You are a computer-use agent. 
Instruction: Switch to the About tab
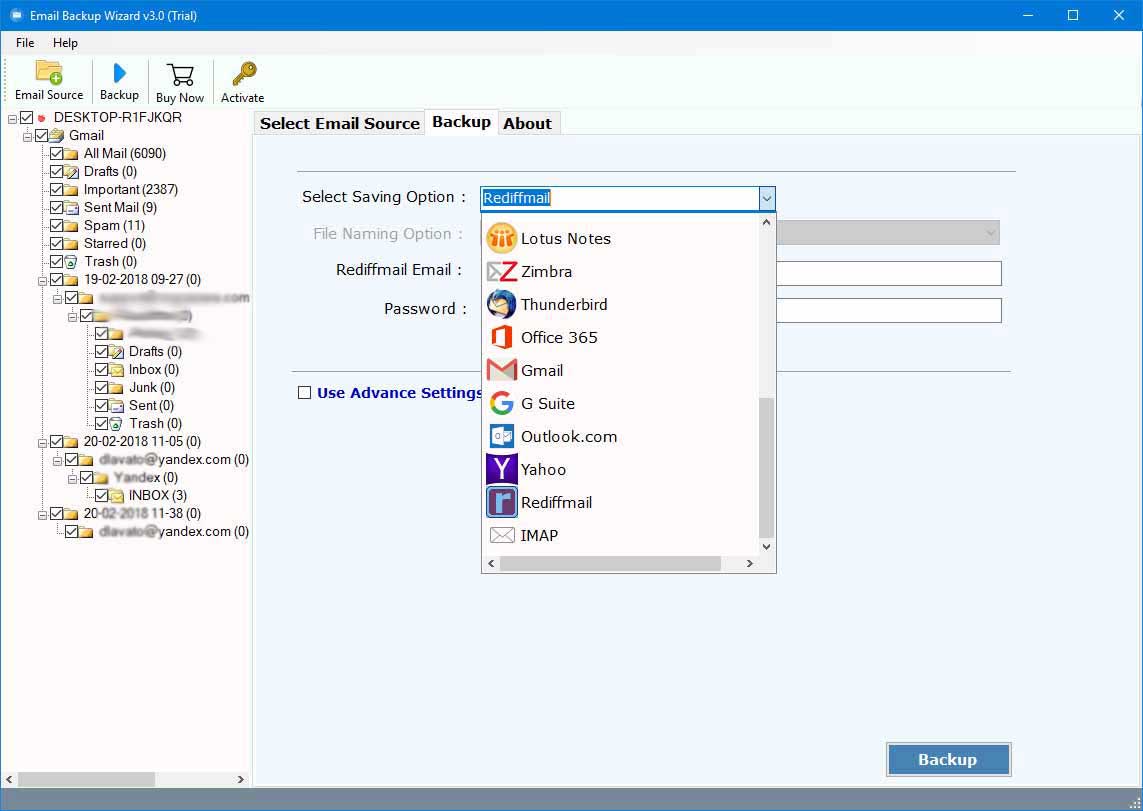click(x=528, y=123)
